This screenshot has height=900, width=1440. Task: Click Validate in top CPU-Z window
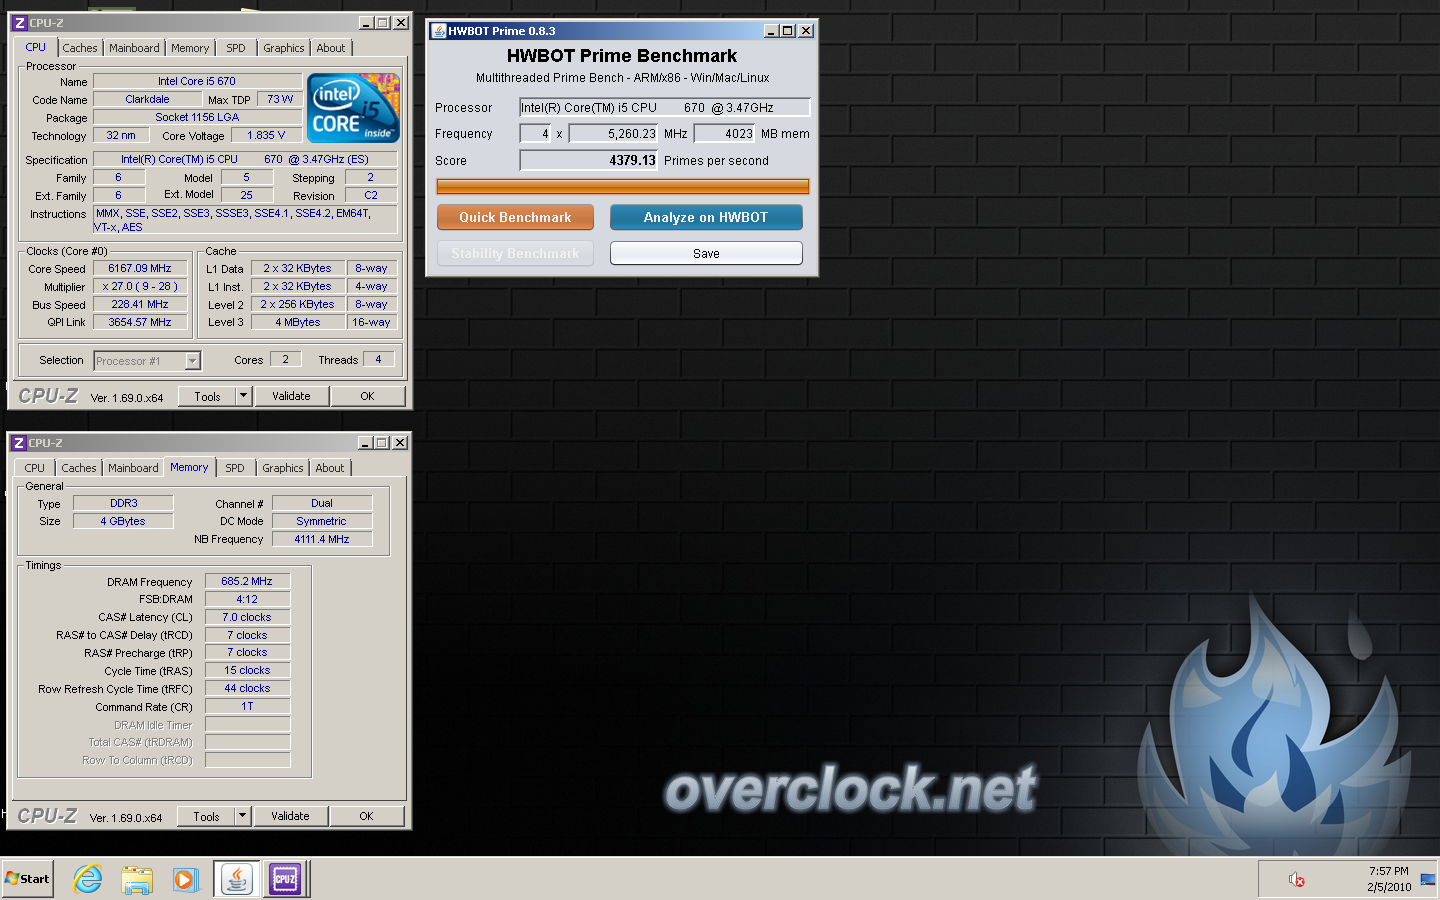[x=291, y=396]
